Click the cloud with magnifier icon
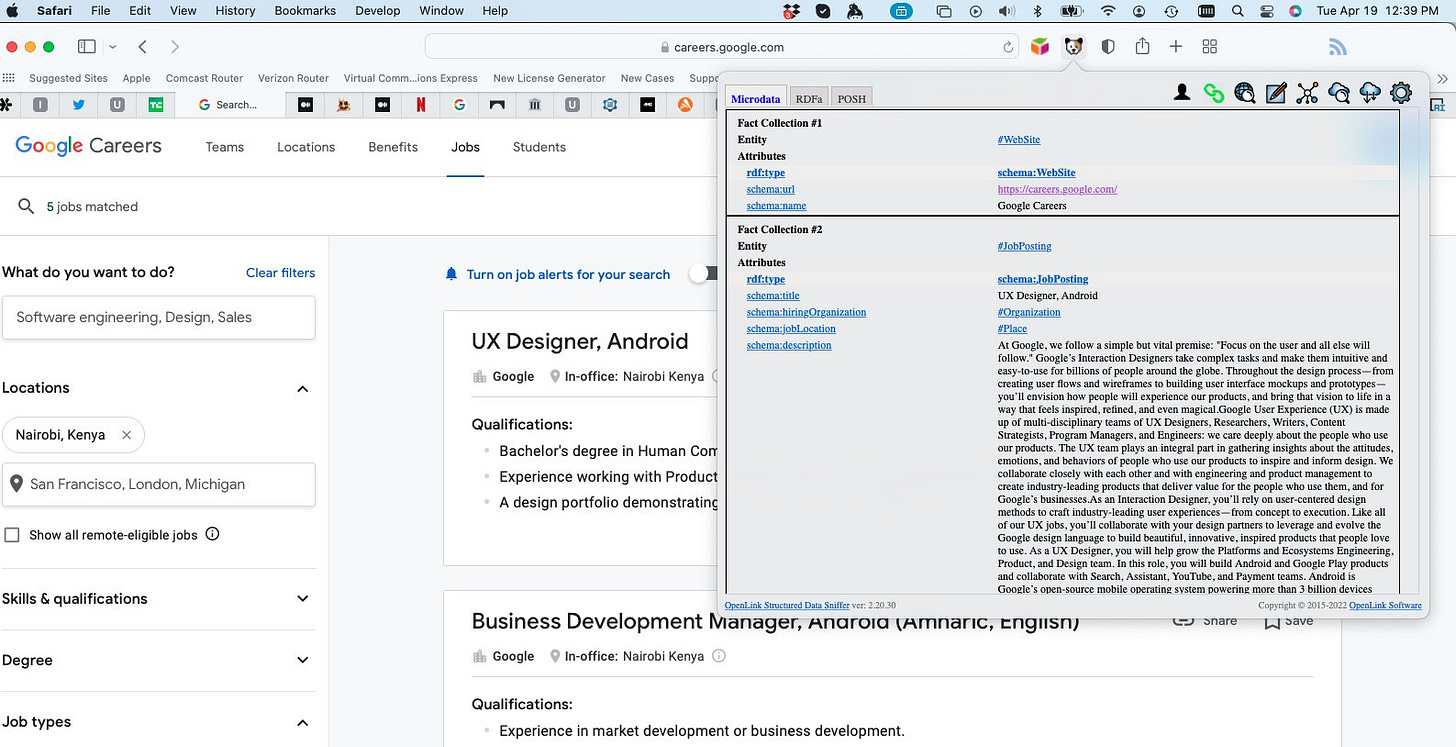The width and height of the screenshot is (1456, 747). point(1339,93)
